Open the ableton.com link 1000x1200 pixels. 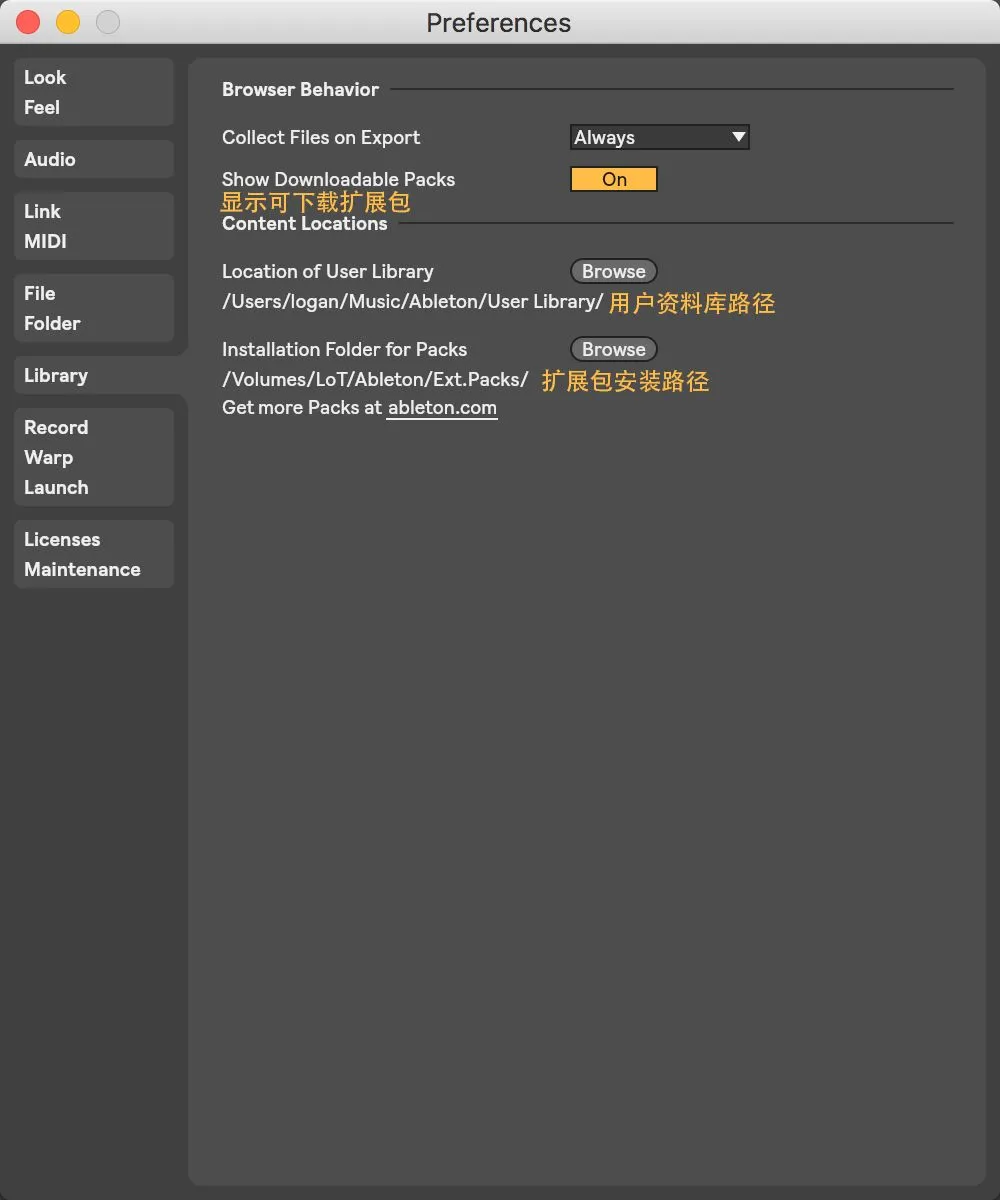[x=442, y=407]
